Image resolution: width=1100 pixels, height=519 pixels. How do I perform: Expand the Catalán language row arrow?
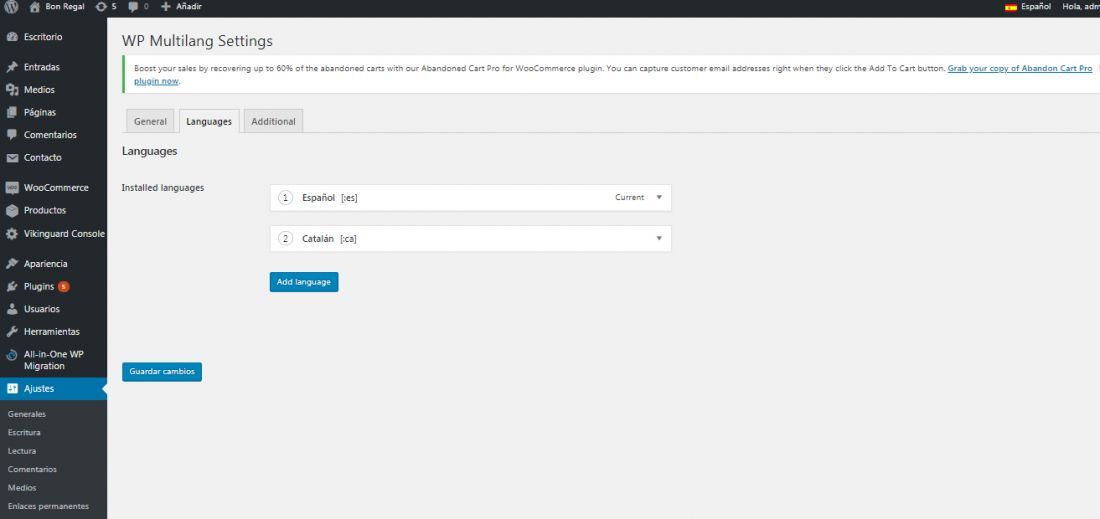pos(659,238)
